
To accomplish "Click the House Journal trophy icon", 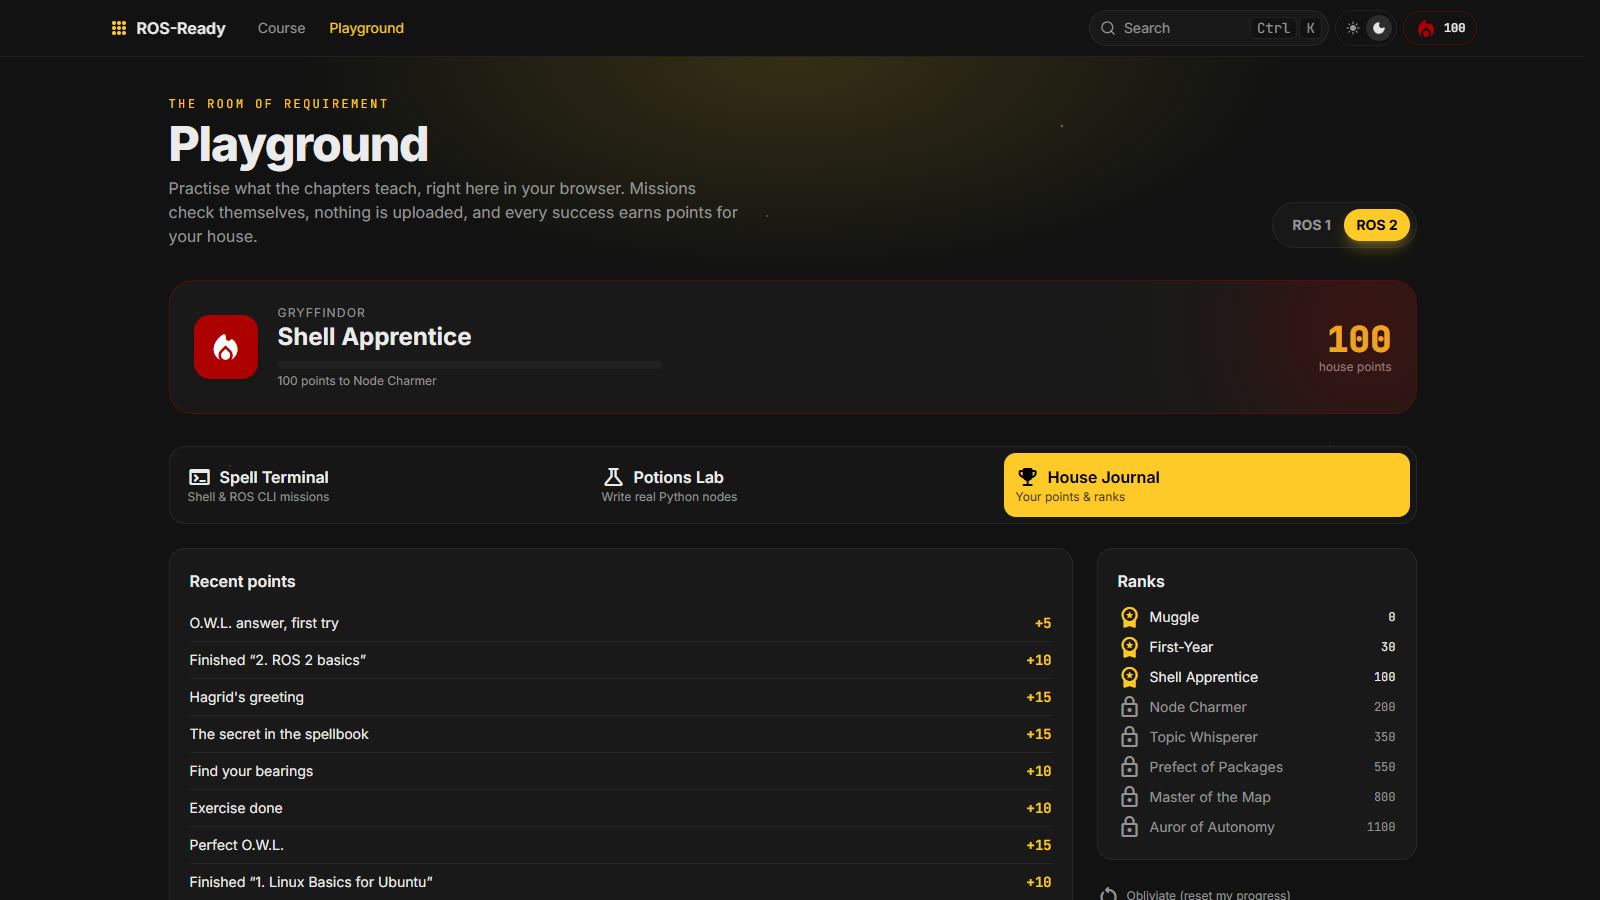I will pyautogui.click(x=1027, y=477).
